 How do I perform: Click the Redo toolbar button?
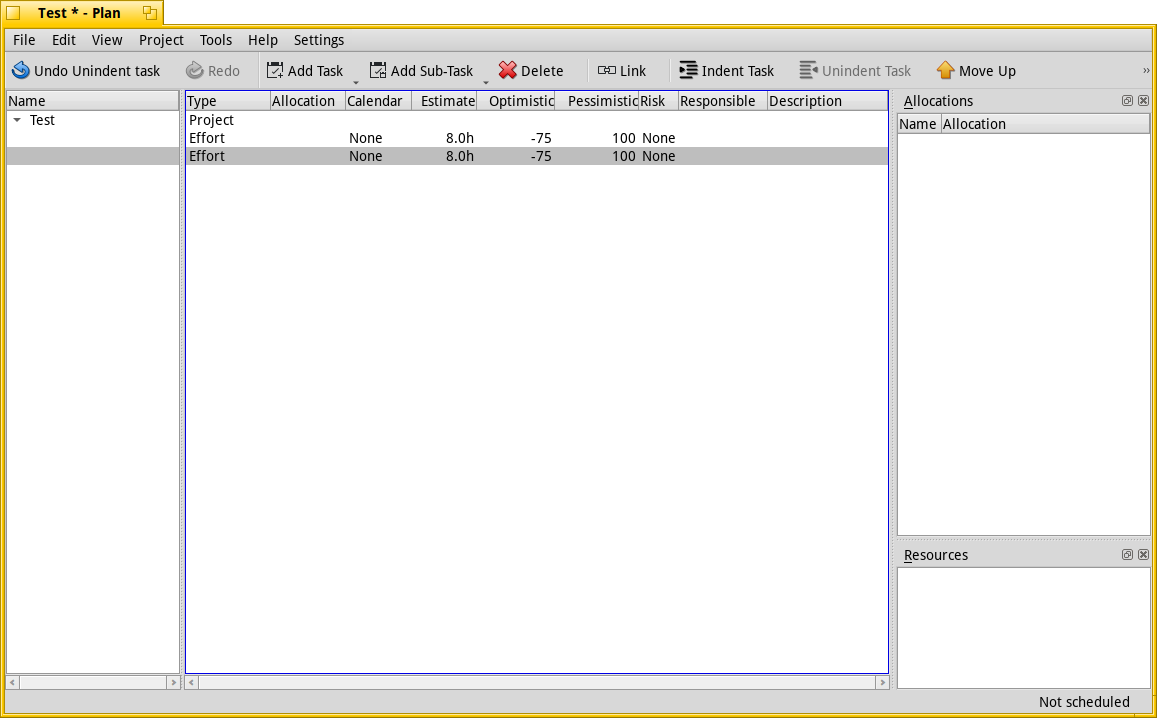coord(213,71)
